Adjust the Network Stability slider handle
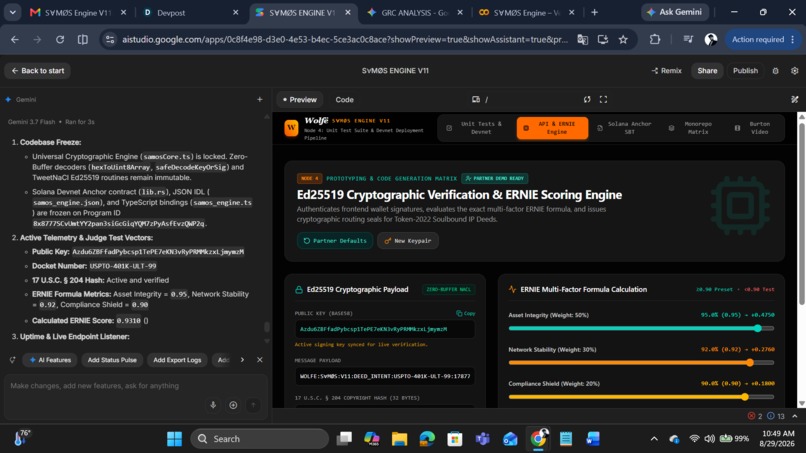This screenshot has width=806, height=453. click(x=750, y=363)
